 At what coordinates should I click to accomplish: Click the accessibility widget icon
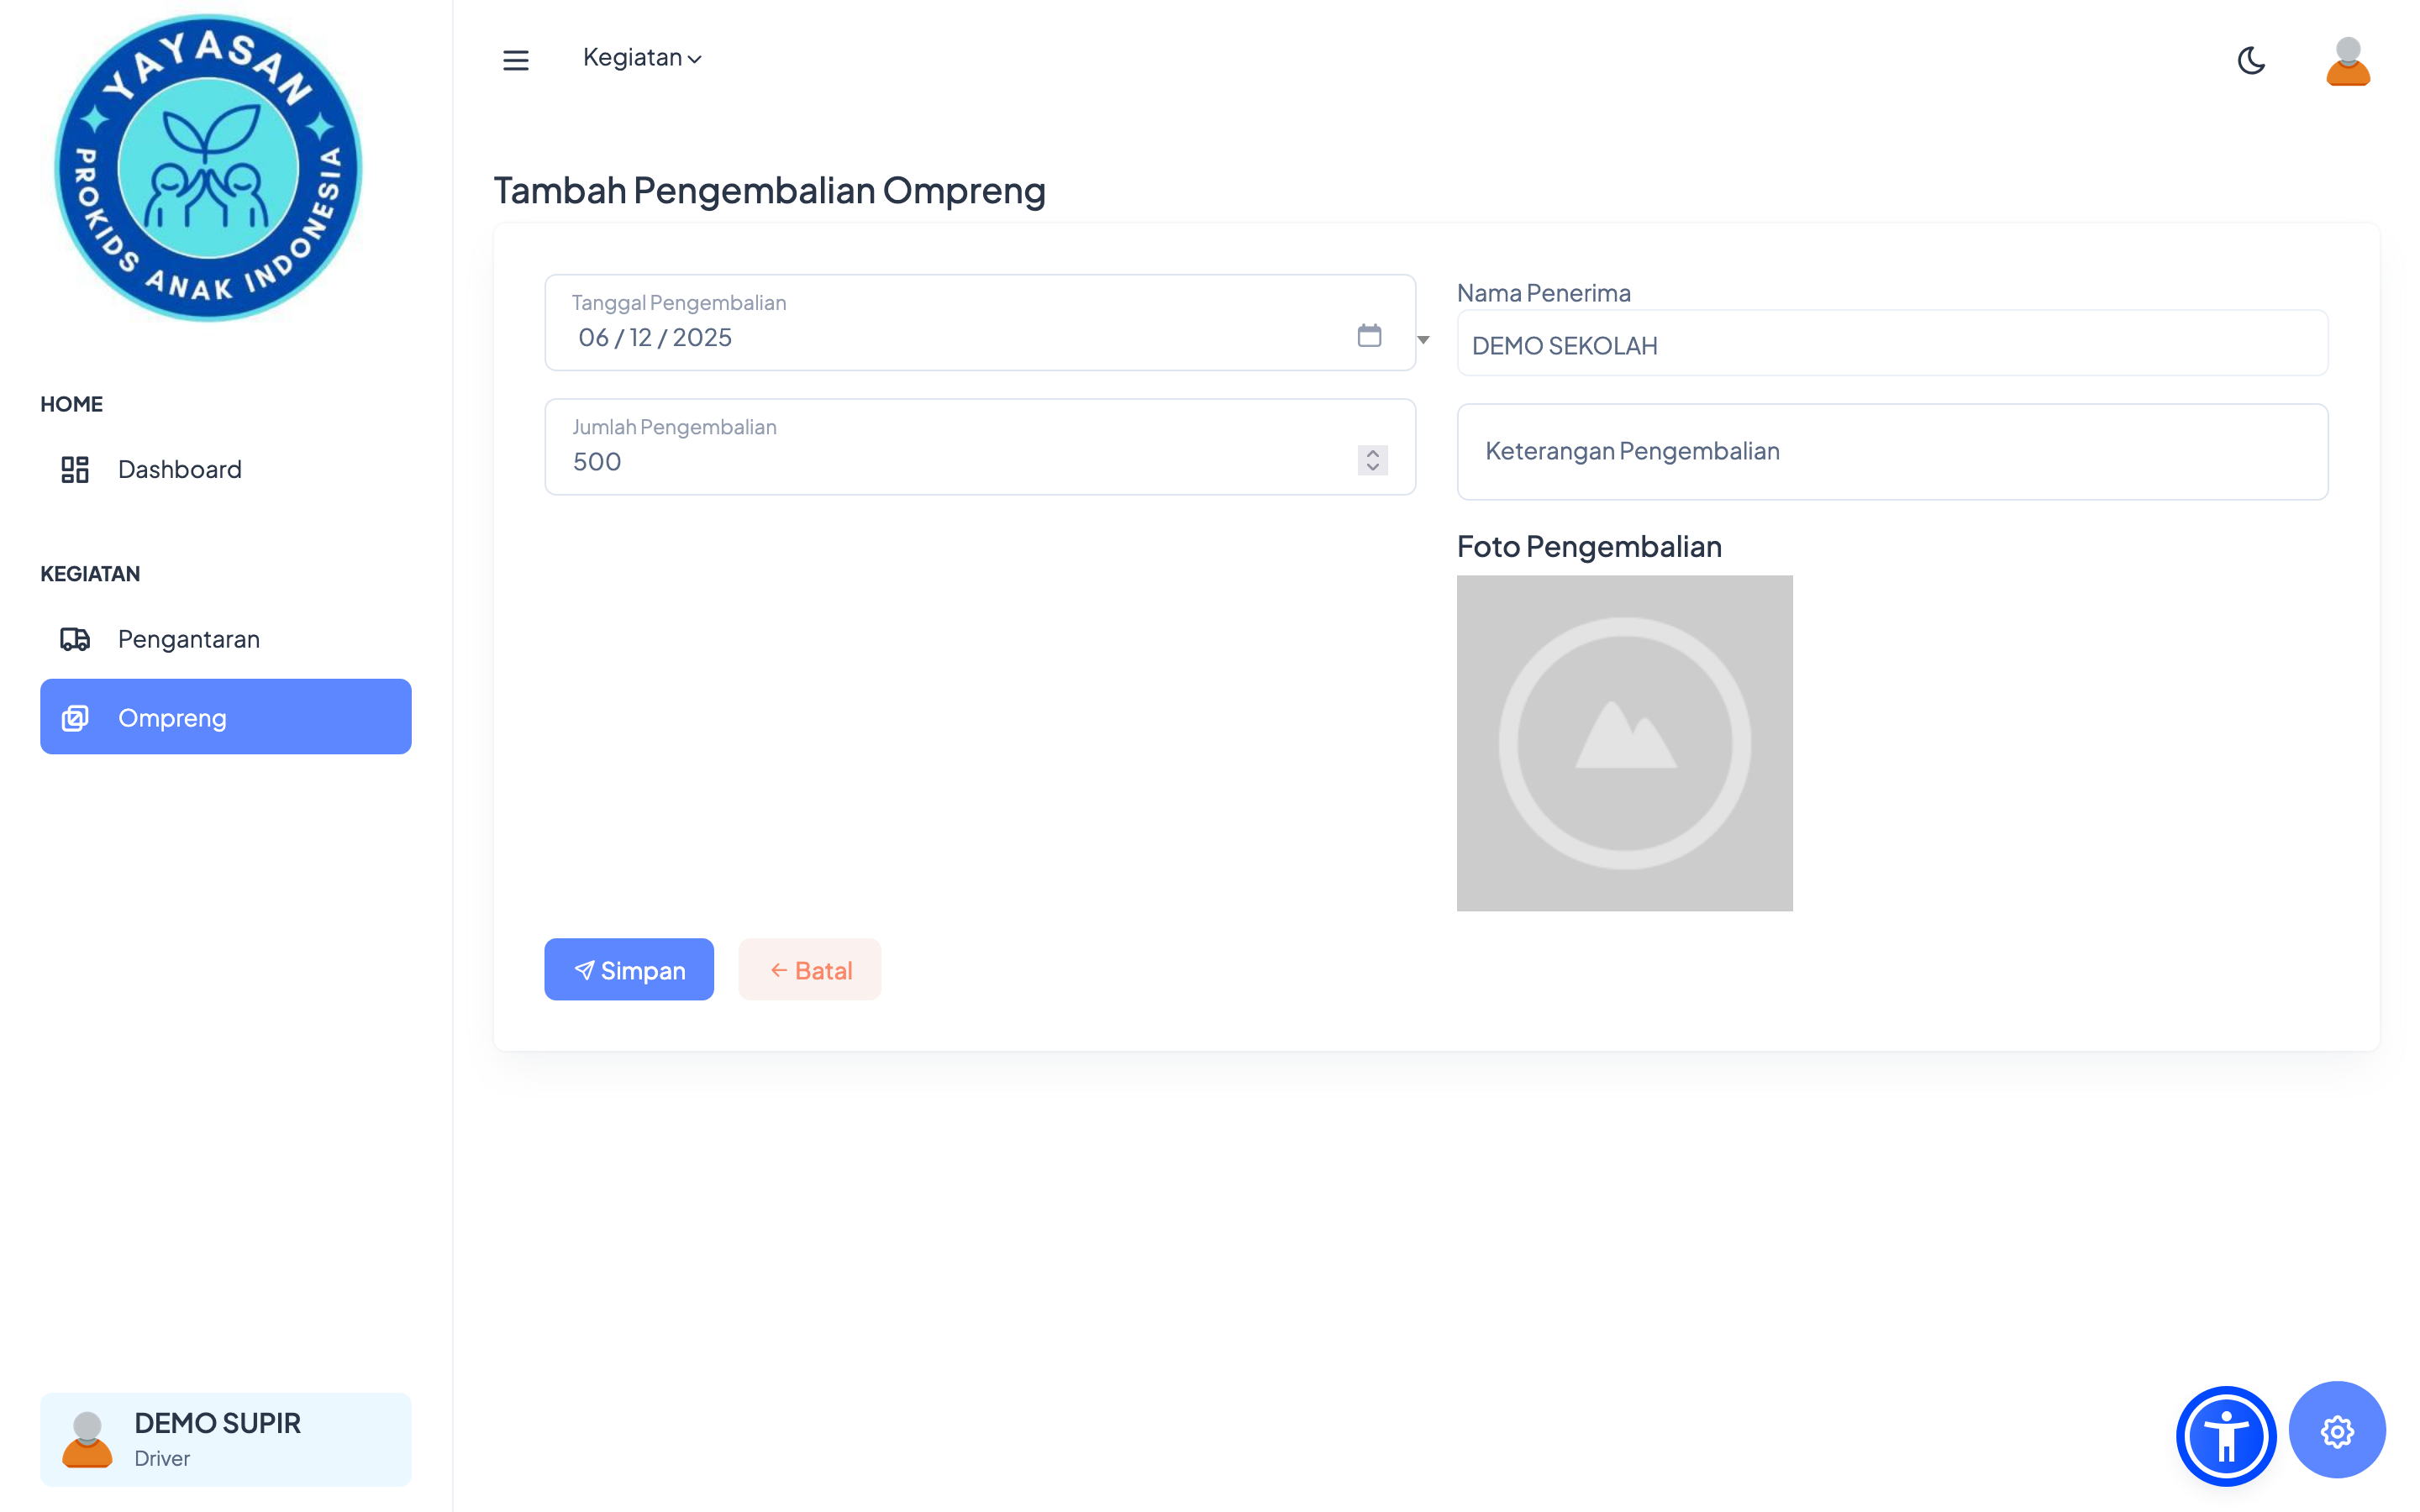tap(2225, 1436)
